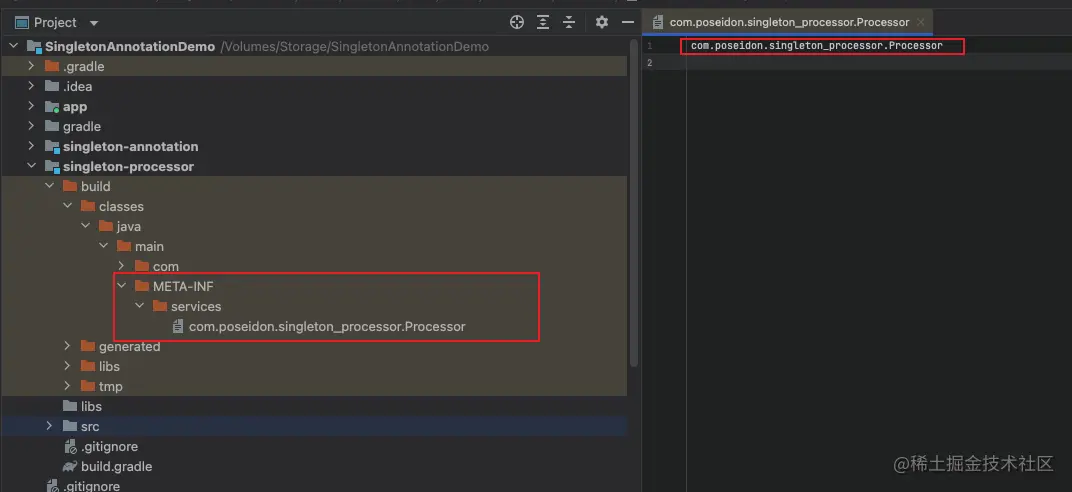
Task: Expand the tmp folder
Action: tap(67, 386)
